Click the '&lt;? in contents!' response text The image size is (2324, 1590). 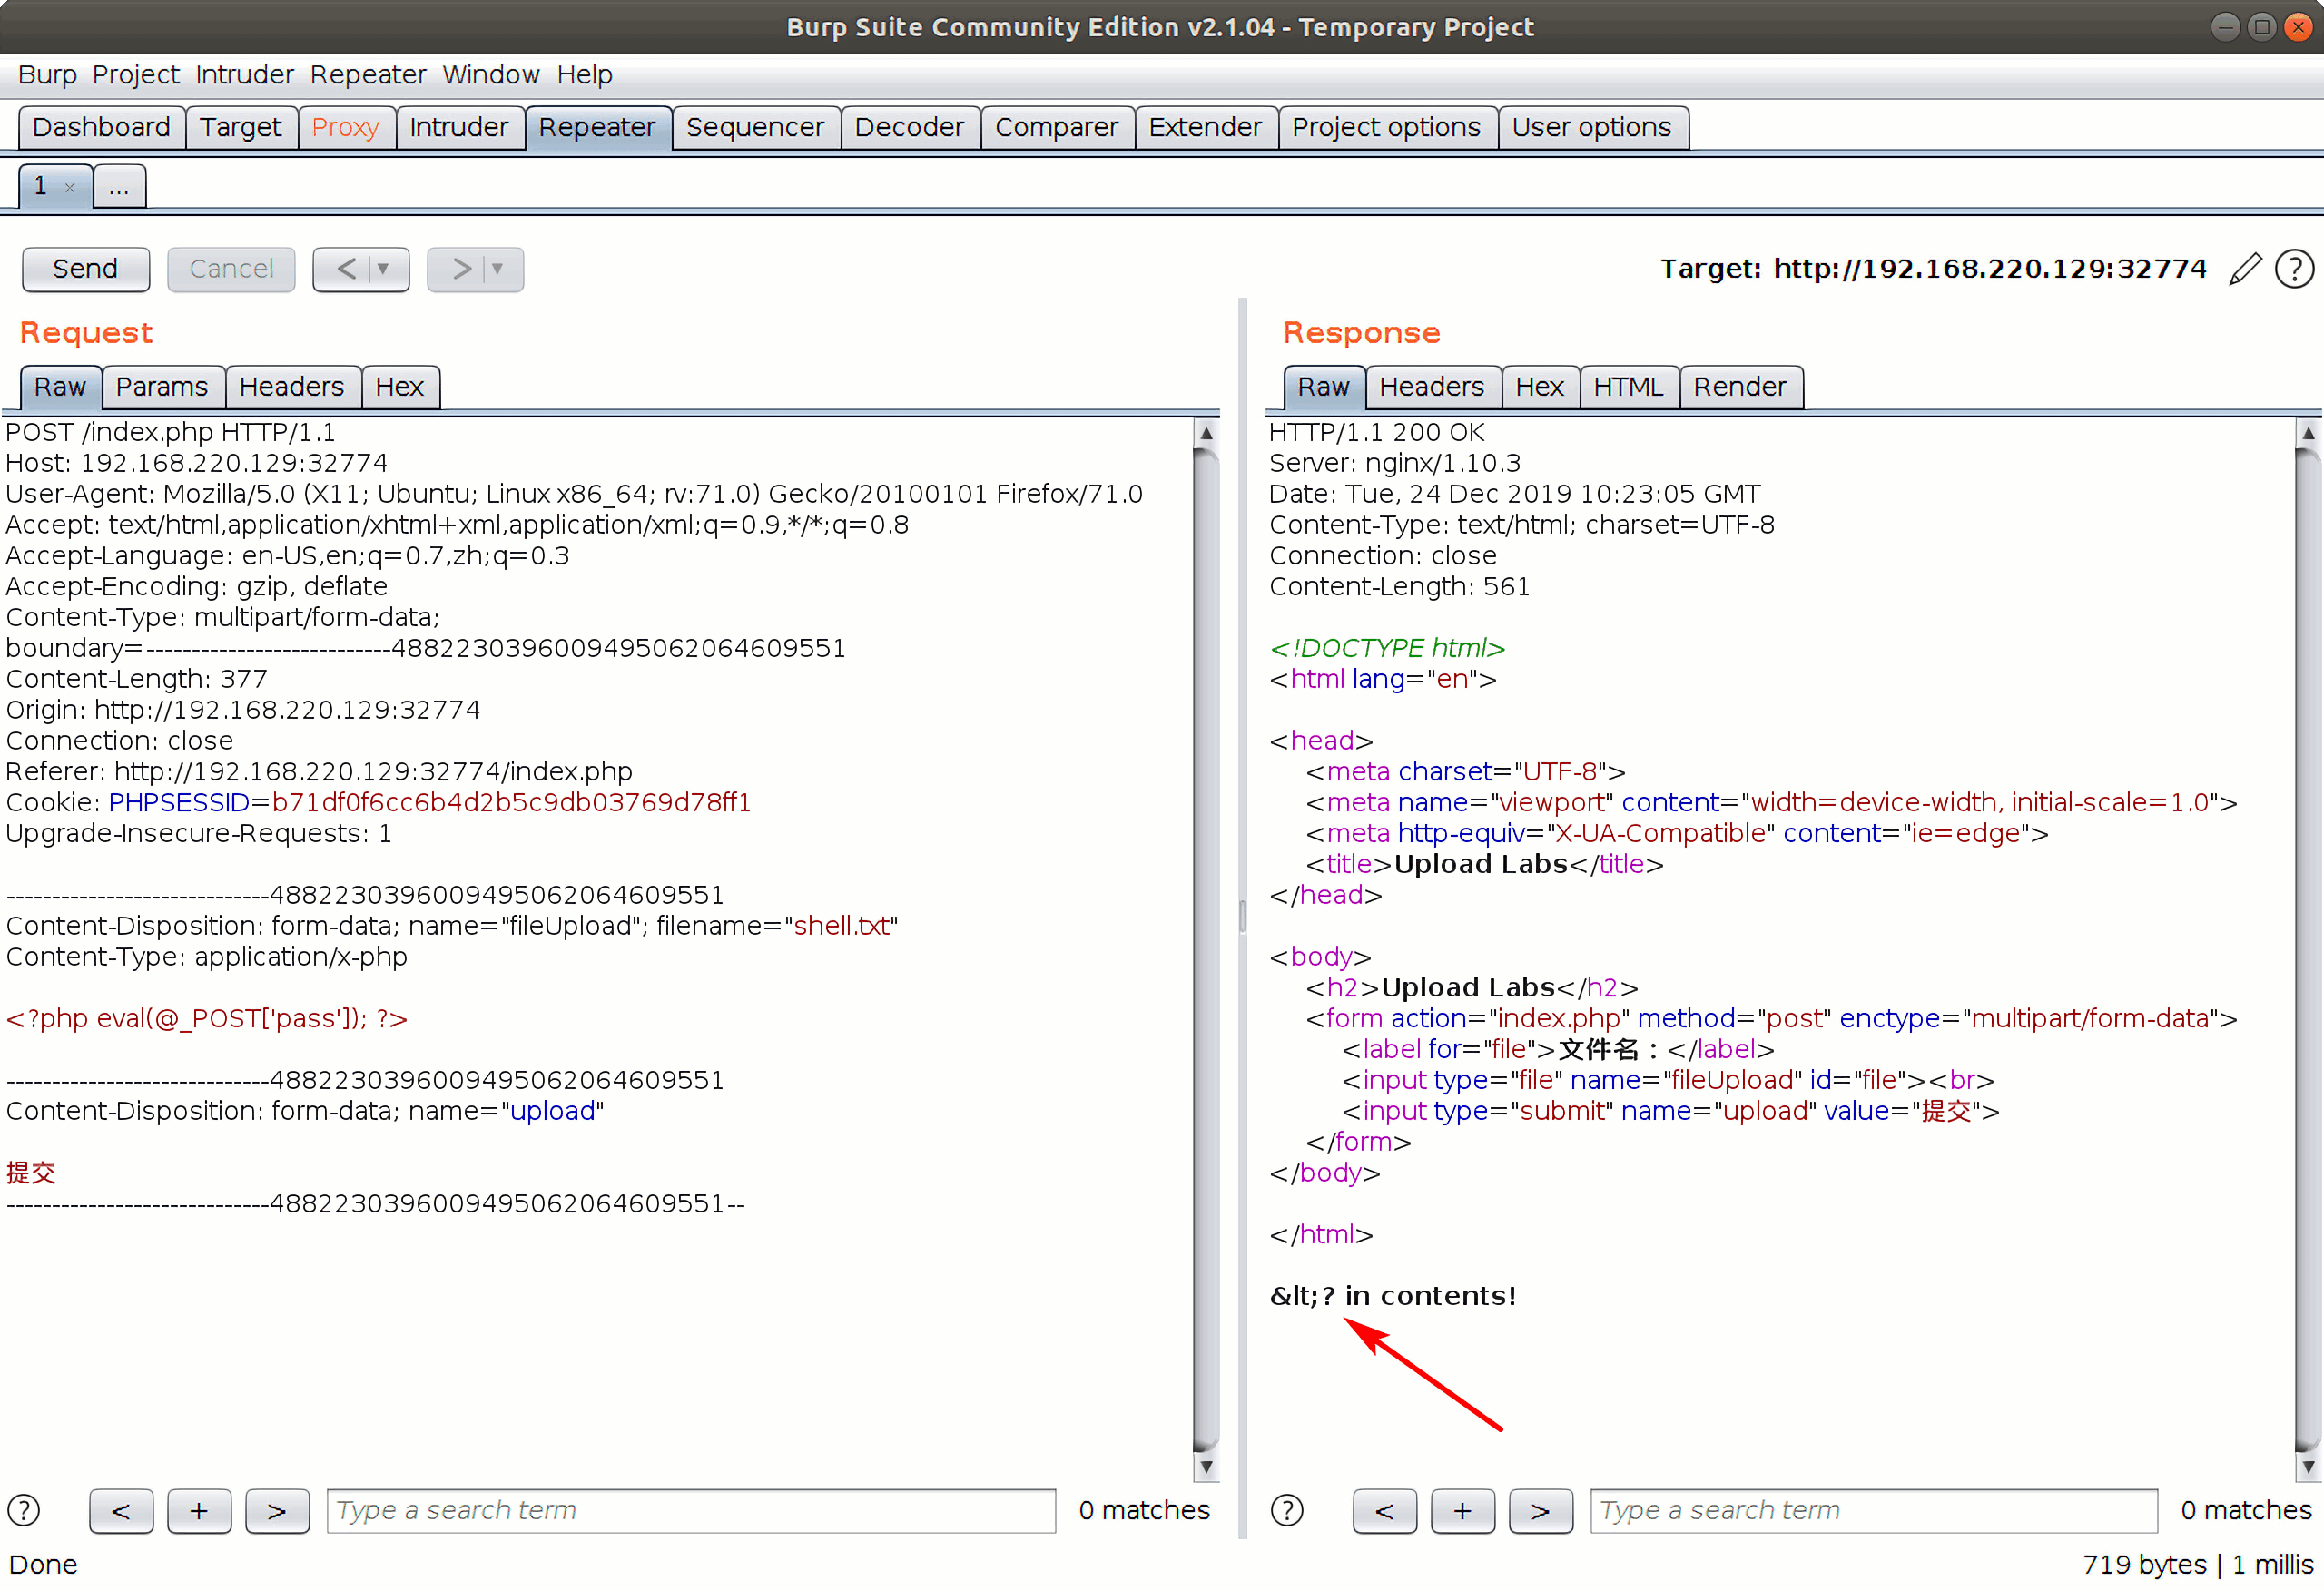(x=1393, y=1296)
